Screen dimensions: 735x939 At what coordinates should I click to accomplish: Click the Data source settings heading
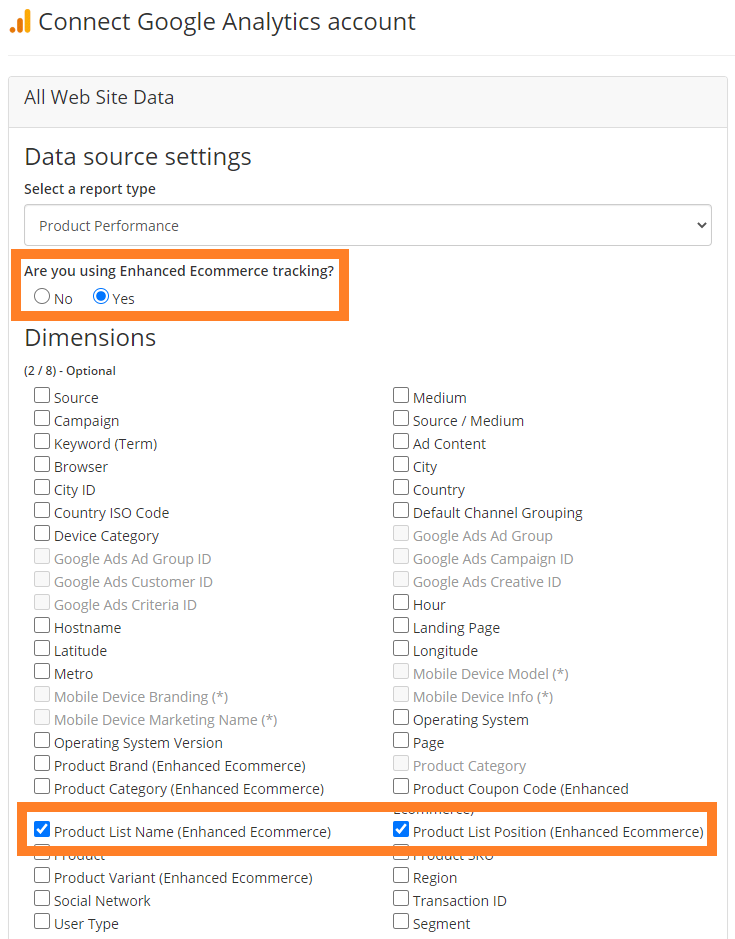[138, 157]
